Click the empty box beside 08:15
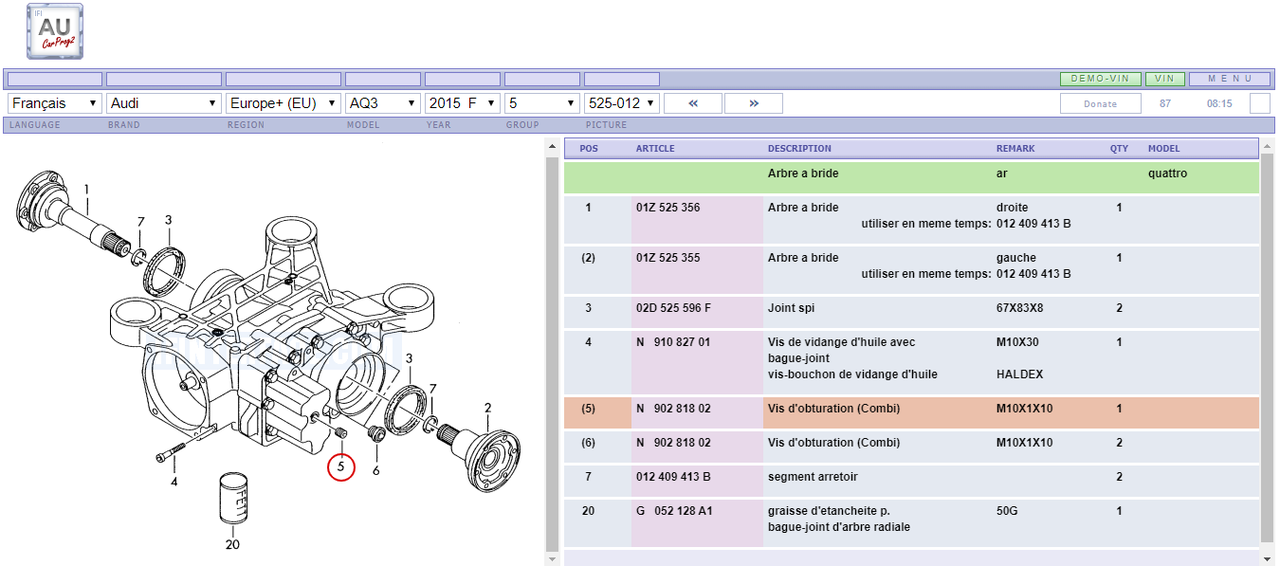Screen dimensions: 1280x566 1260,103
